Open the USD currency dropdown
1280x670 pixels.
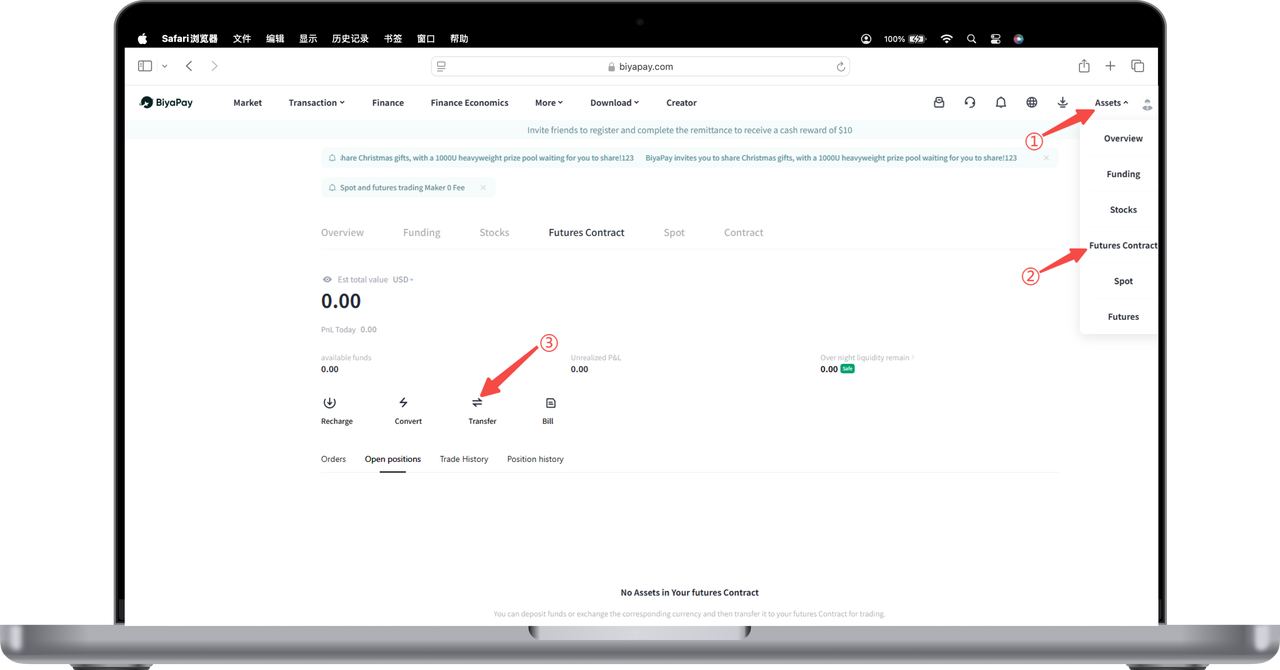coord(403,280)
